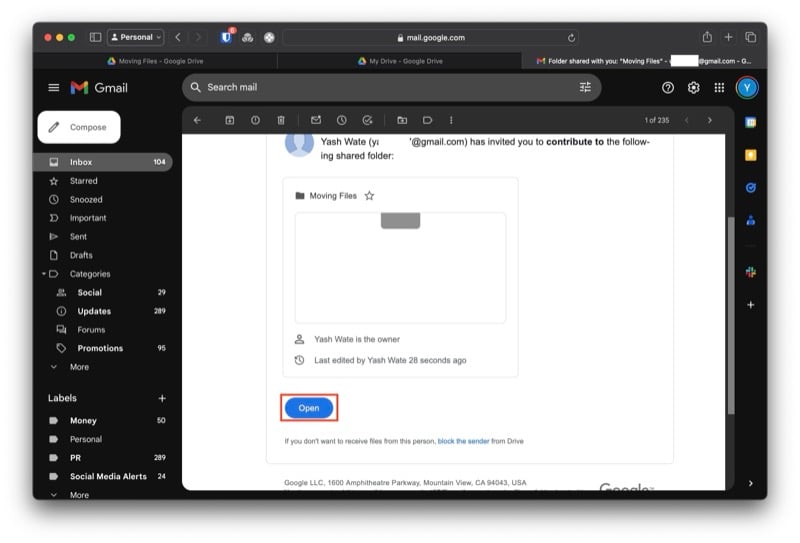Report this email as spam
Screen dimensions: 800x543
coord(255,120)
